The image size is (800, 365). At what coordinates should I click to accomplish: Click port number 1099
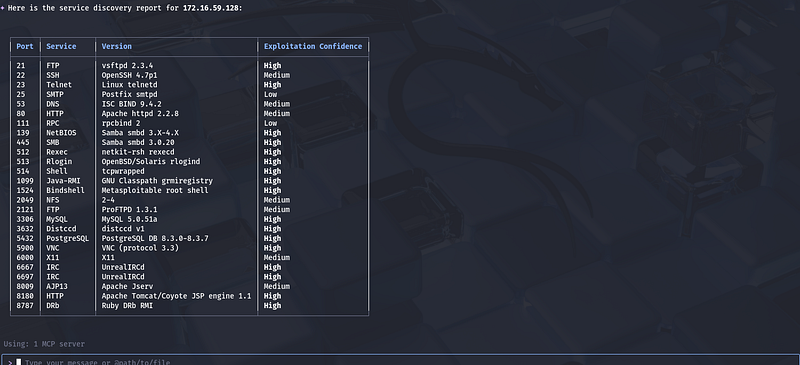click(25, 181)
